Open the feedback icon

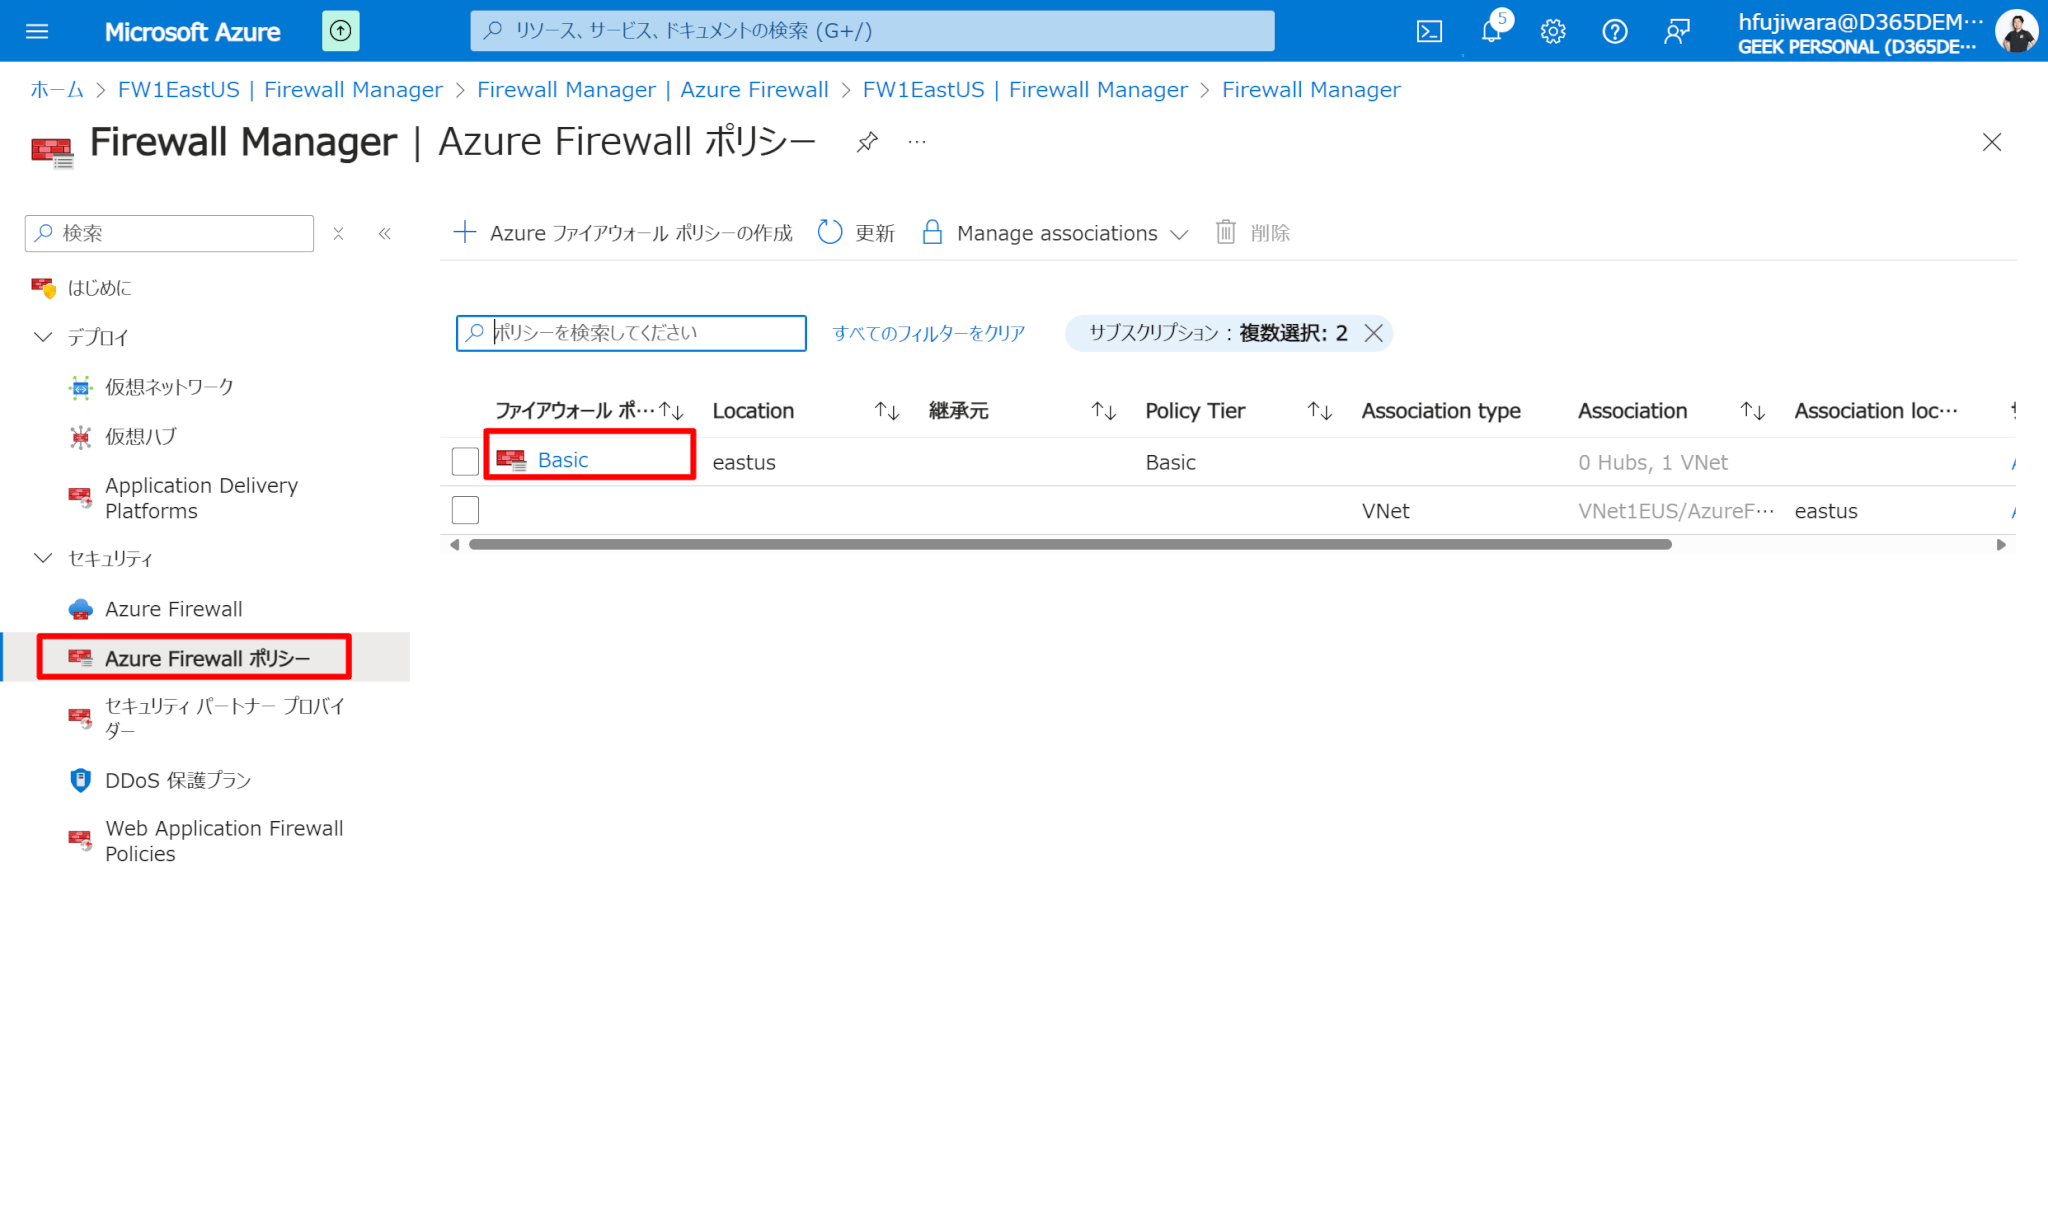[1676, 32]
